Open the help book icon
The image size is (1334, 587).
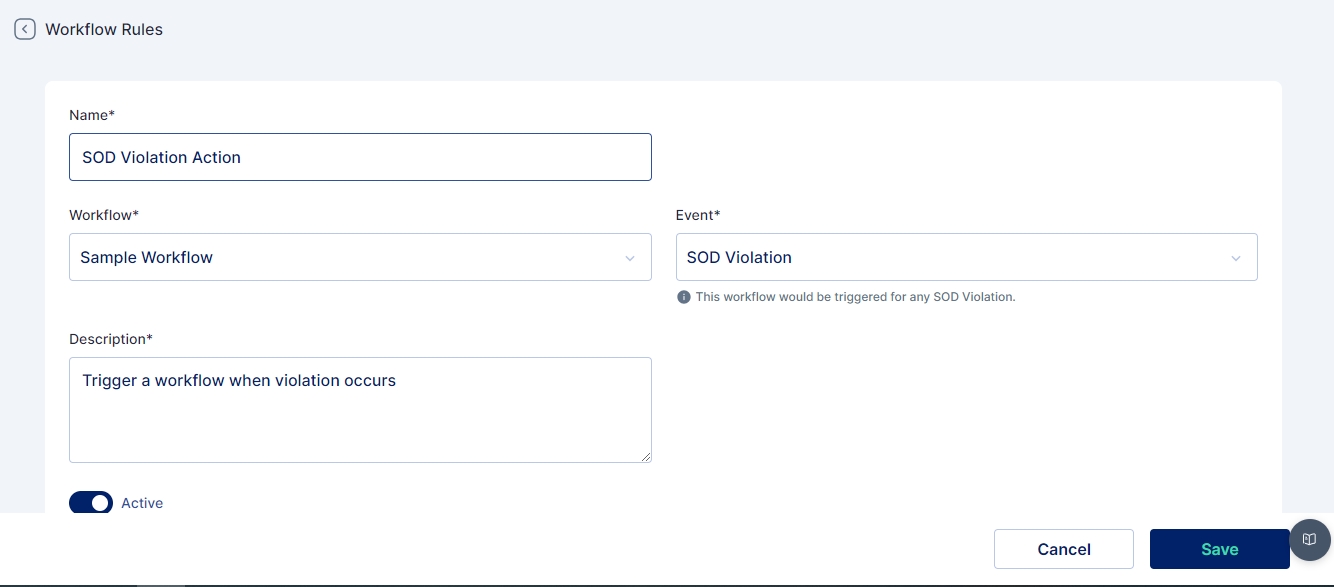click(x=1309, y=540)
